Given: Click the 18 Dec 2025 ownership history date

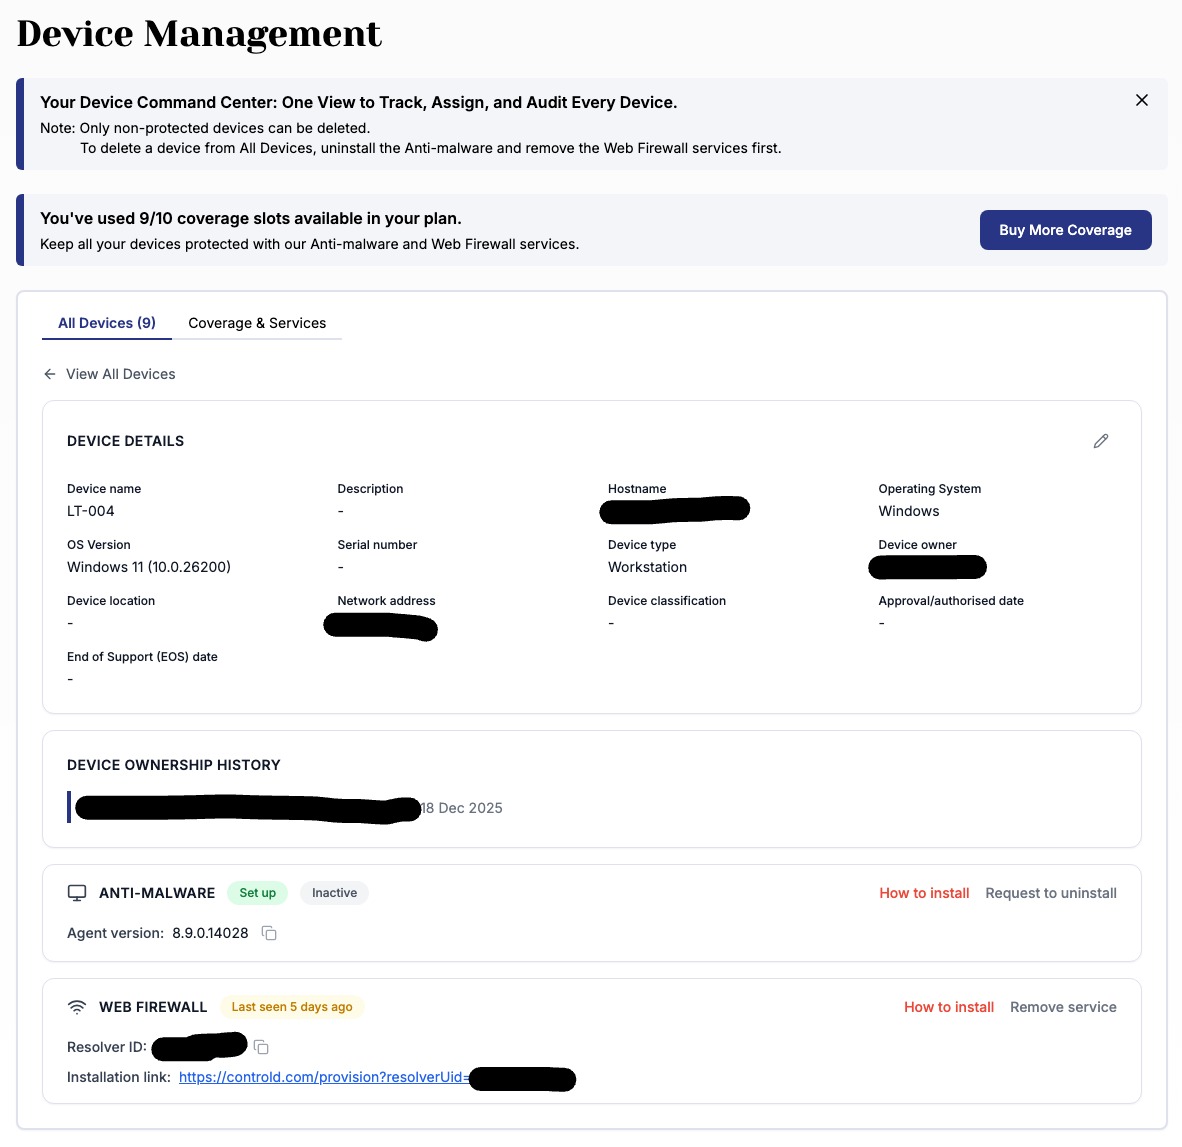Looking at the screenshot, I should [x=462, y=808].
